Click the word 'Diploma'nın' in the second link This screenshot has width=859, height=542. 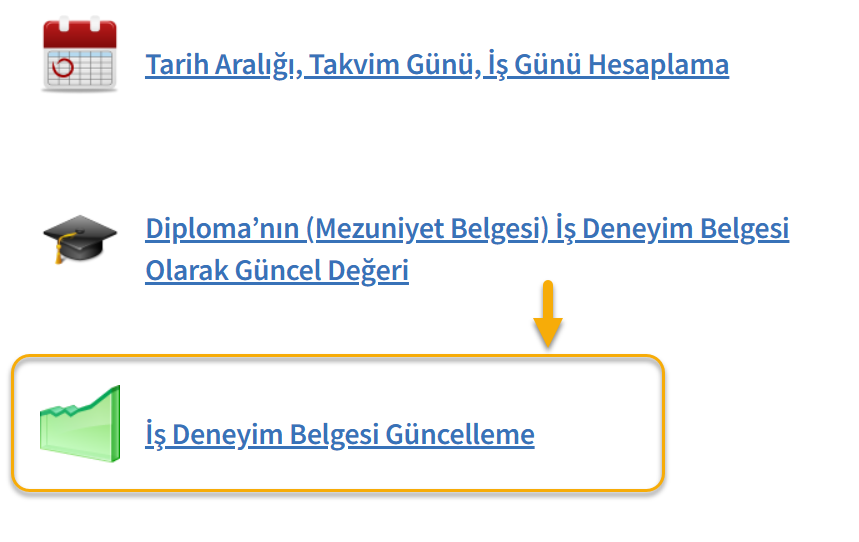pyautogui.click(x=222, y=229)
